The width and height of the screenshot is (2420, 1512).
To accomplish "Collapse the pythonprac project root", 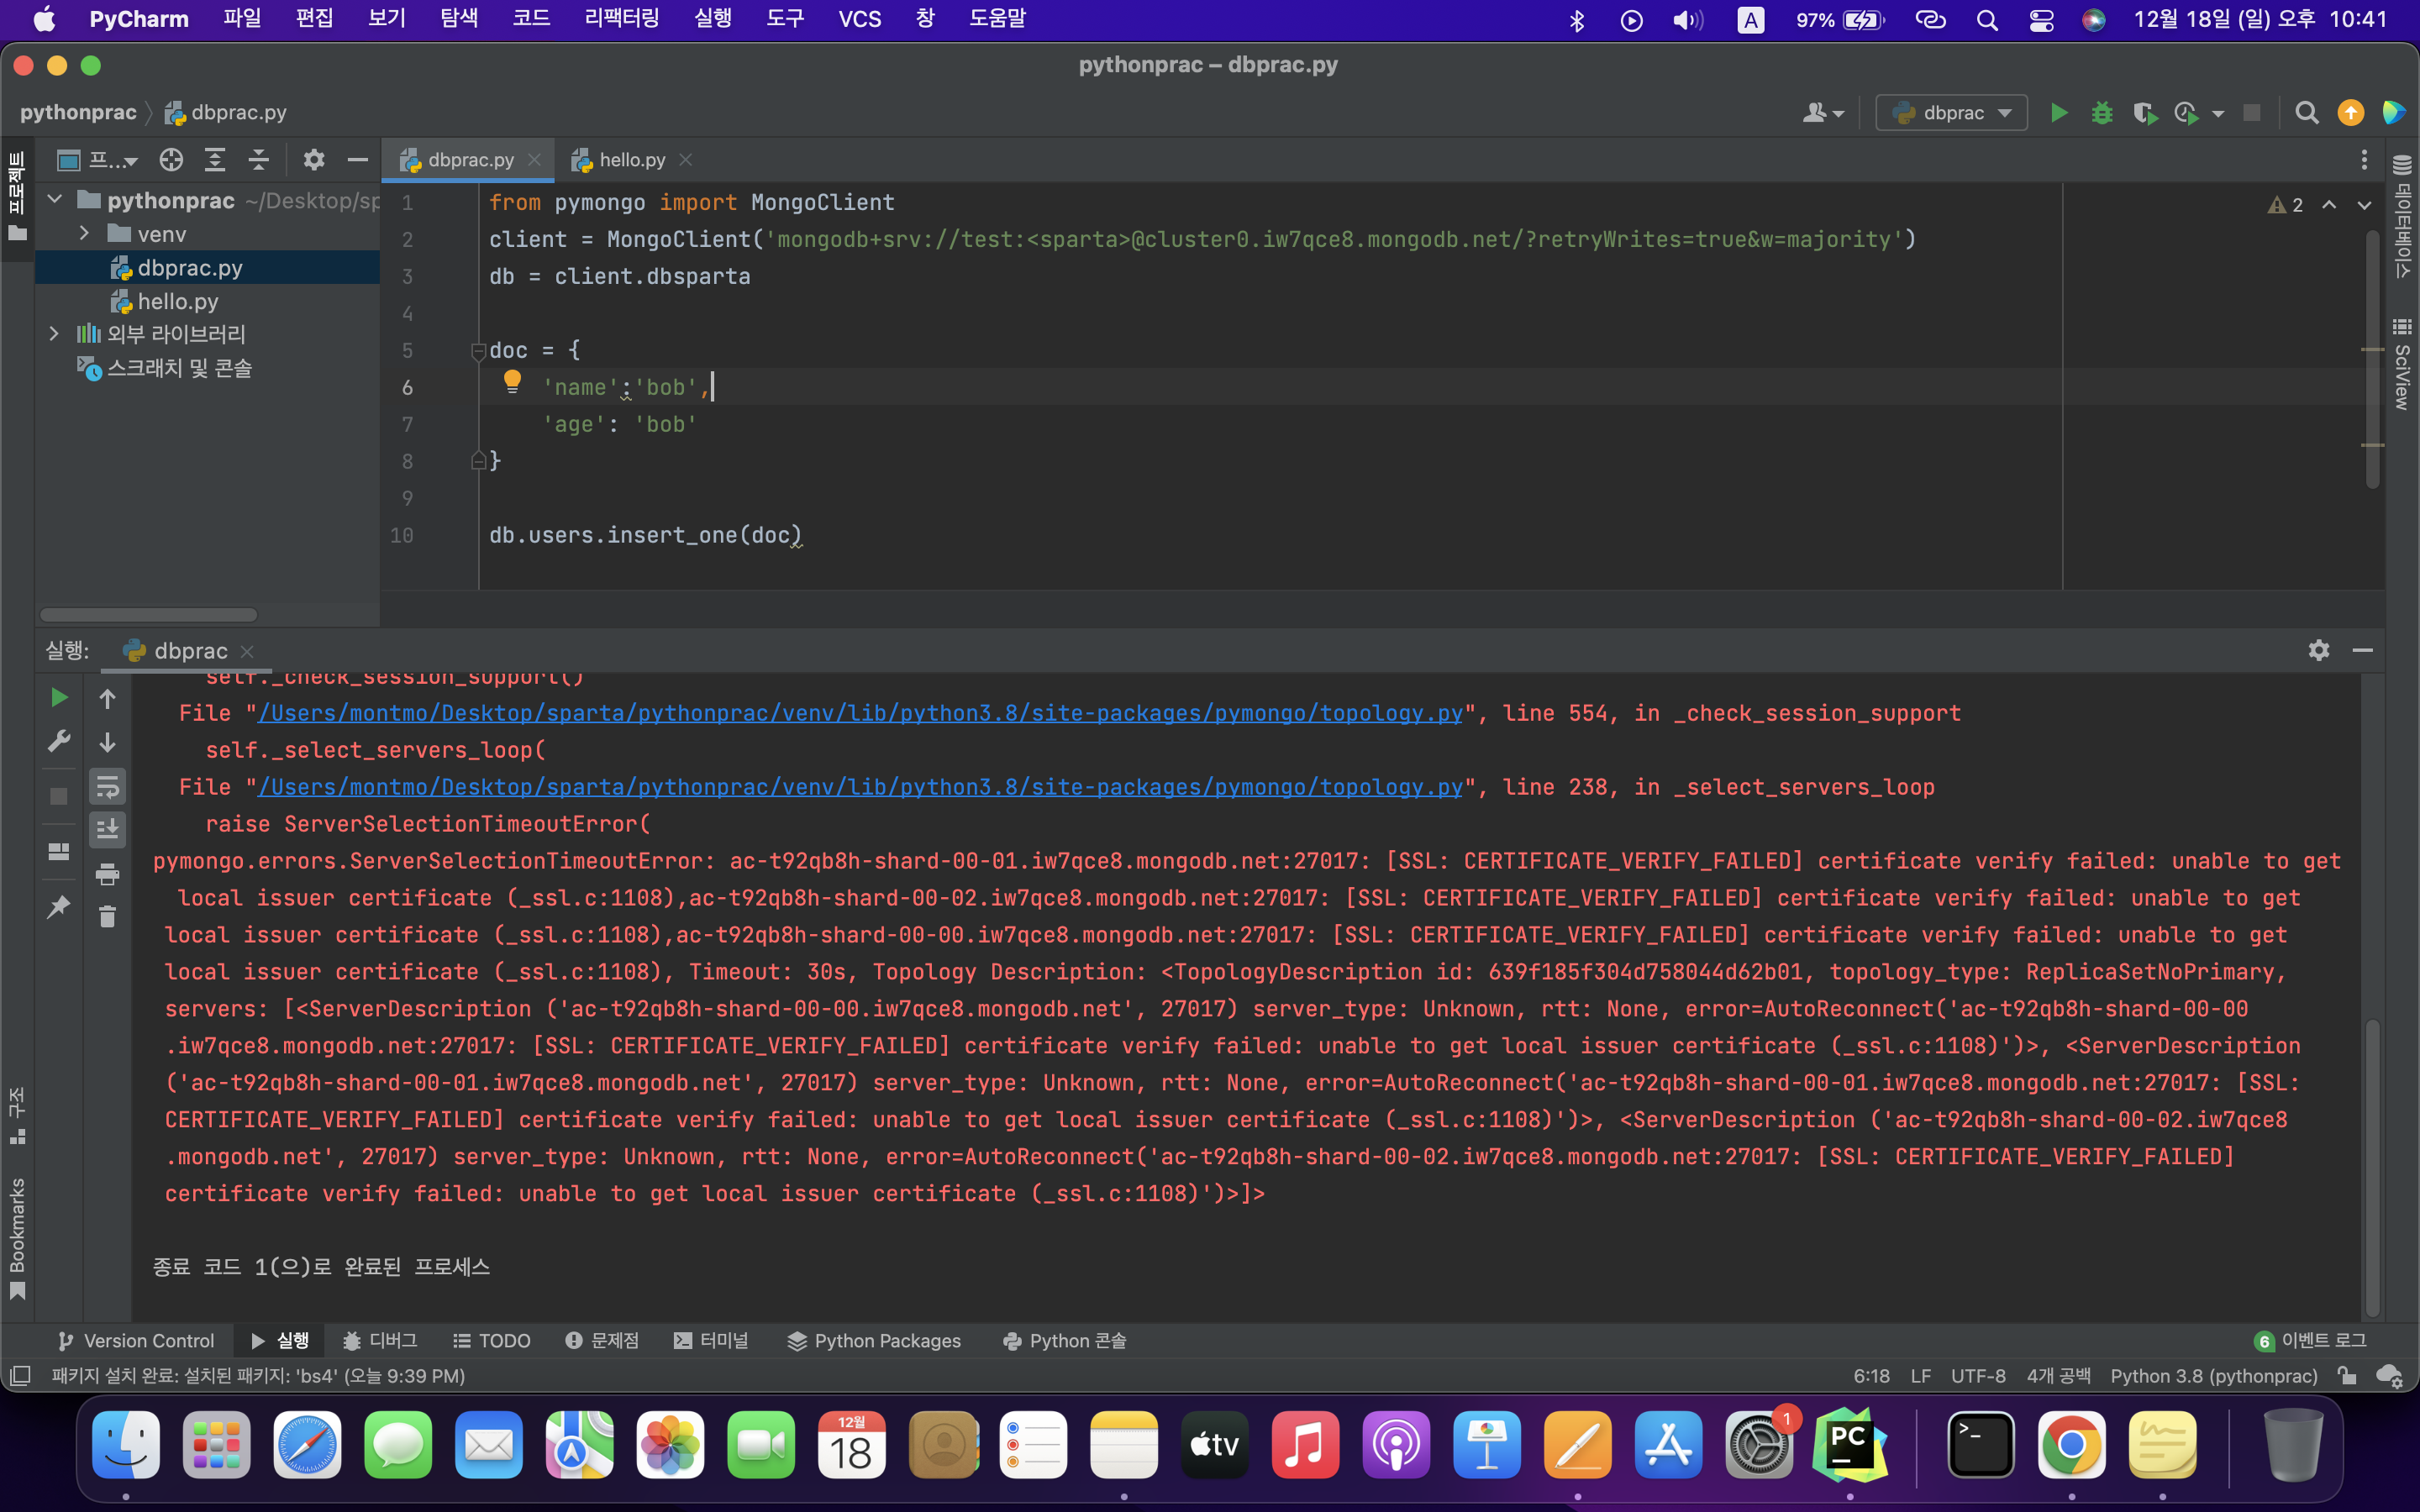I will click(x=55, y=200).
